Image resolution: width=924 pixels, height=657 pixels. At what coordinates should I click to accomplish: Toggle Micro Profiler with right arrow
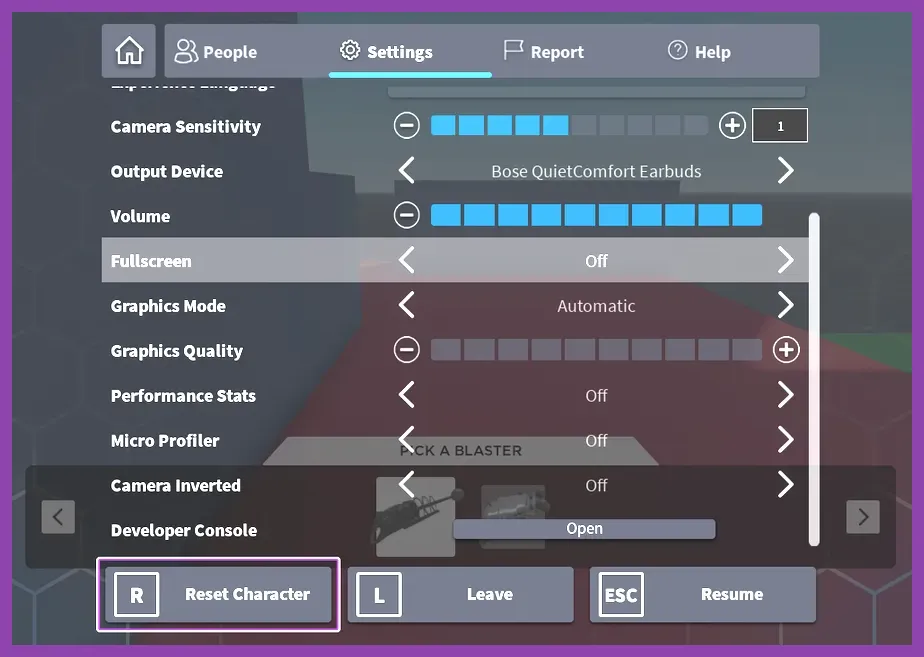tap(786, 440)
